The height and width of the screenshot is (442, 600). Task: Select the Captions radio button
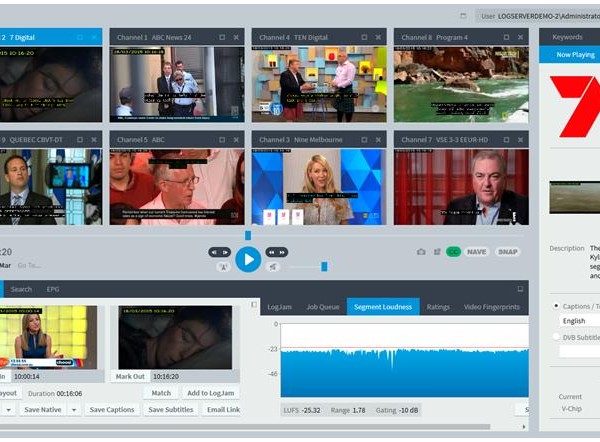tap(556, 306)
